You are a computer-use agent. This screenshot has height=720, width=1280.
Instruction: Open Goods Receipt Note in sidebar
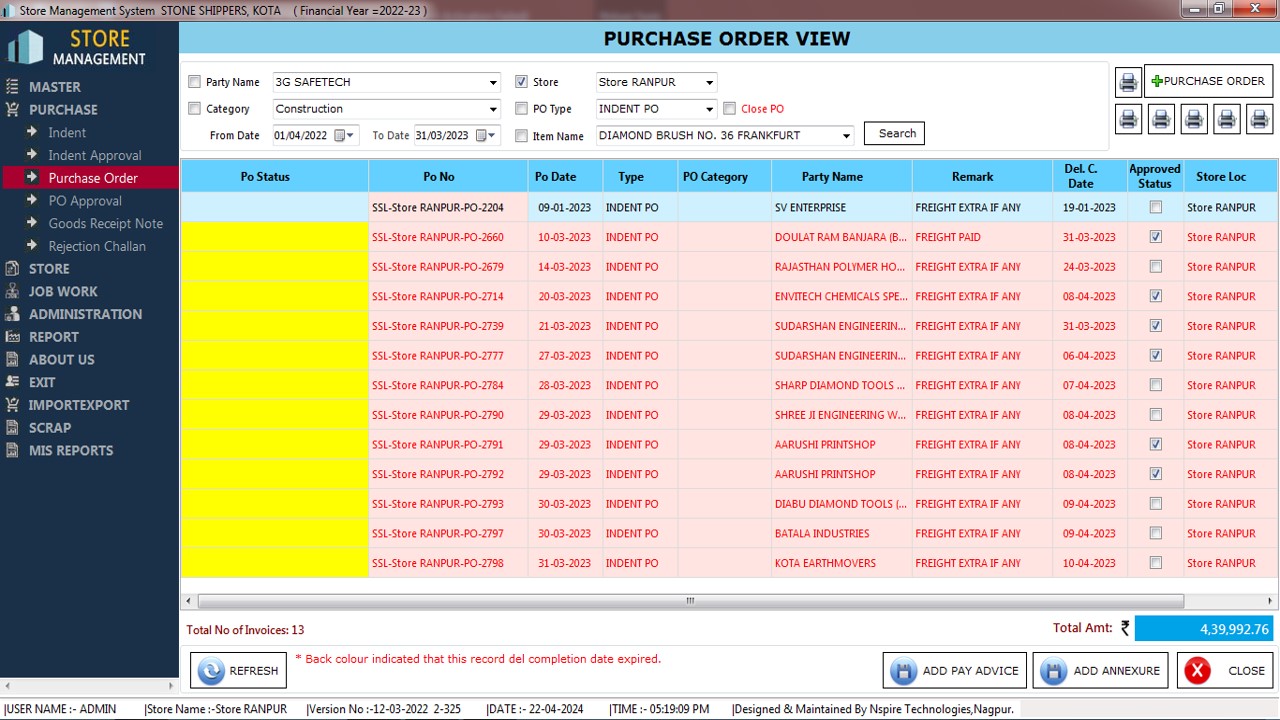click(105, 223)
